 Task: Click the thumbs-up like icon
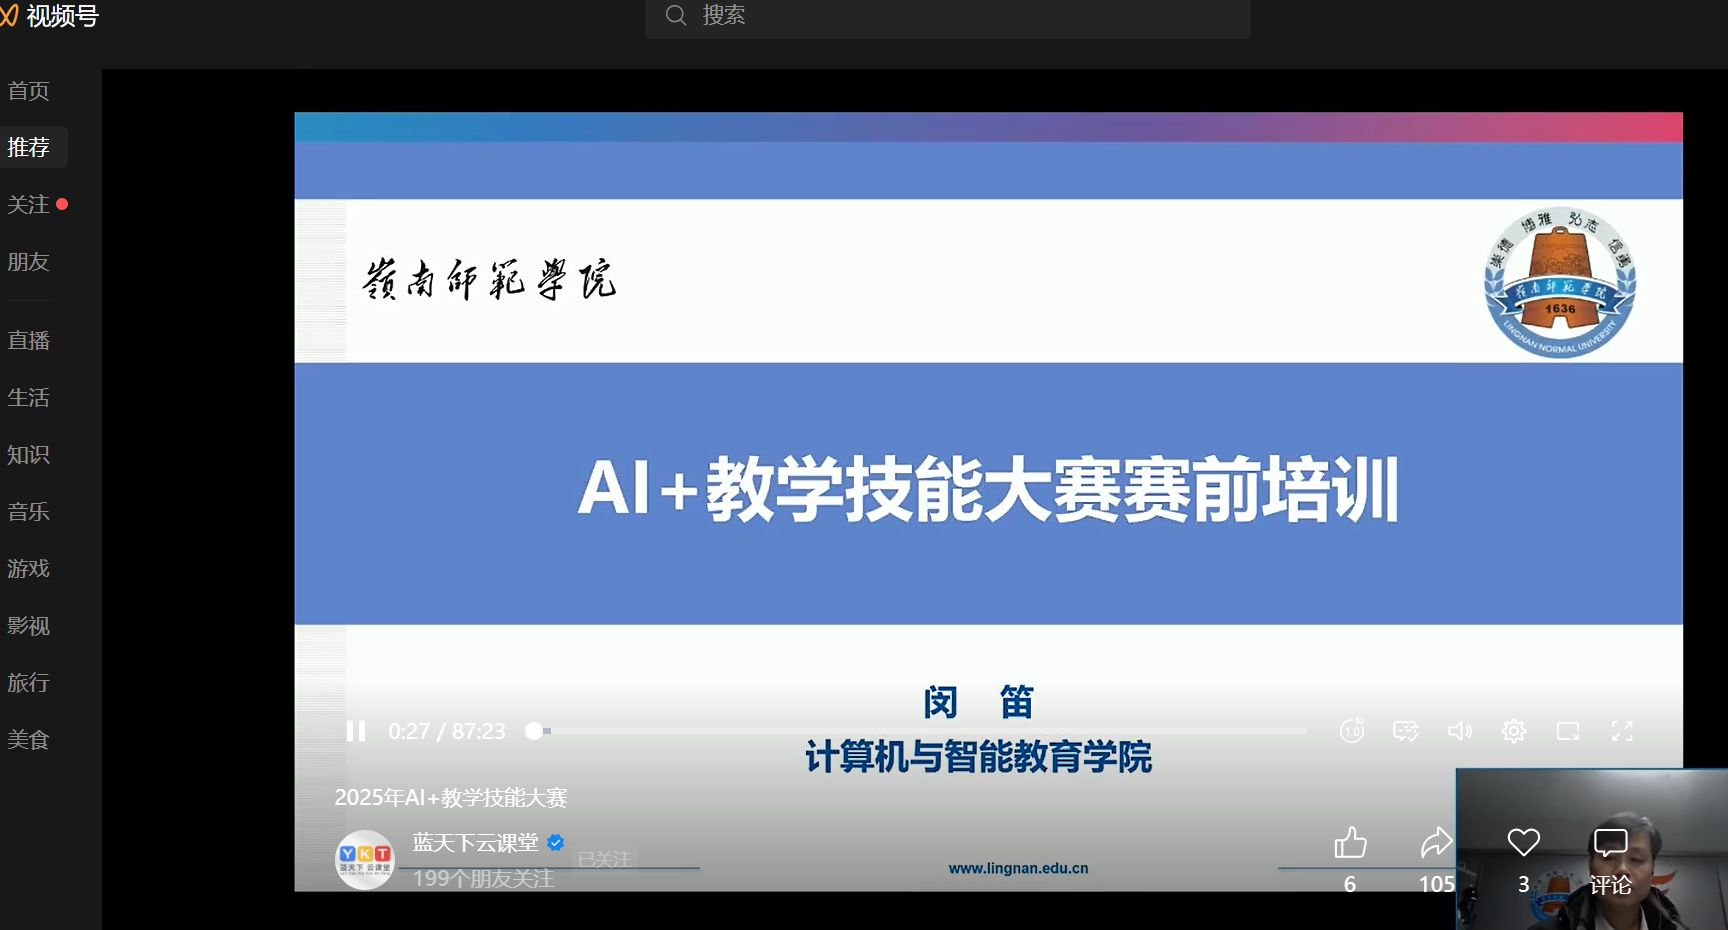click(x=1350, y=843)
